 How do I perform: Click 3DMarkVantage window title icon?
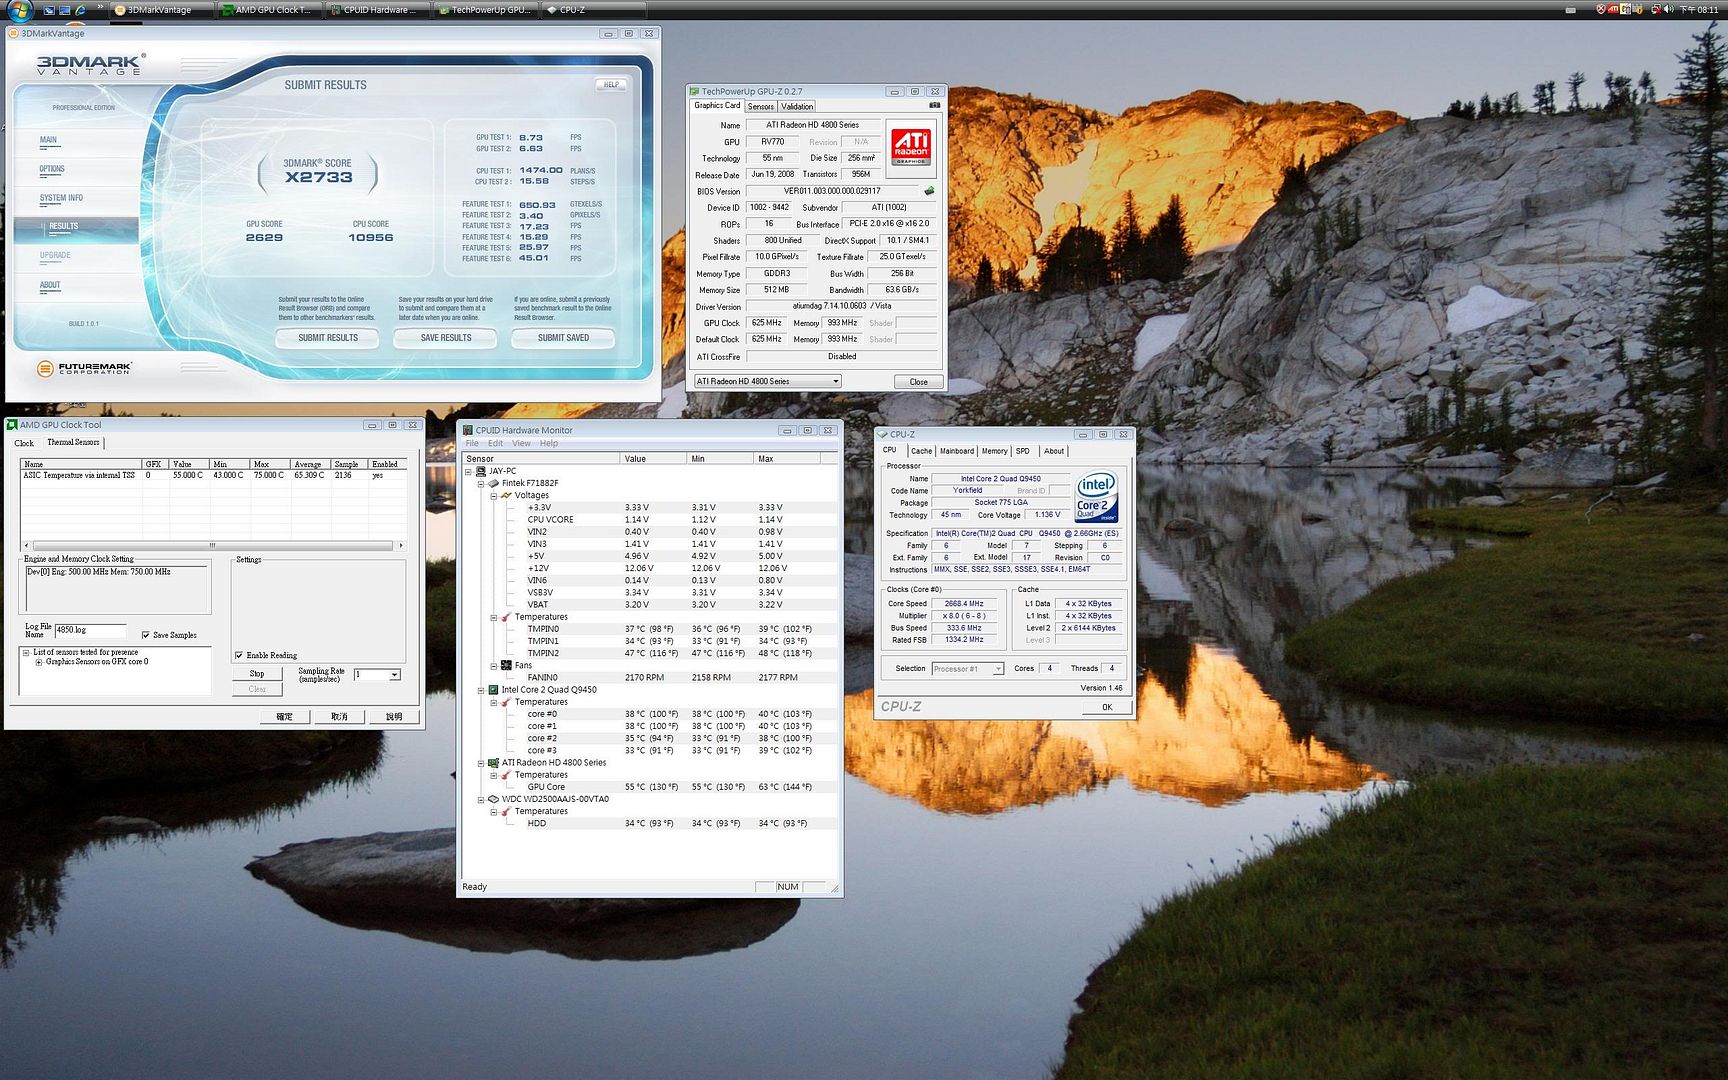[14, 33]
